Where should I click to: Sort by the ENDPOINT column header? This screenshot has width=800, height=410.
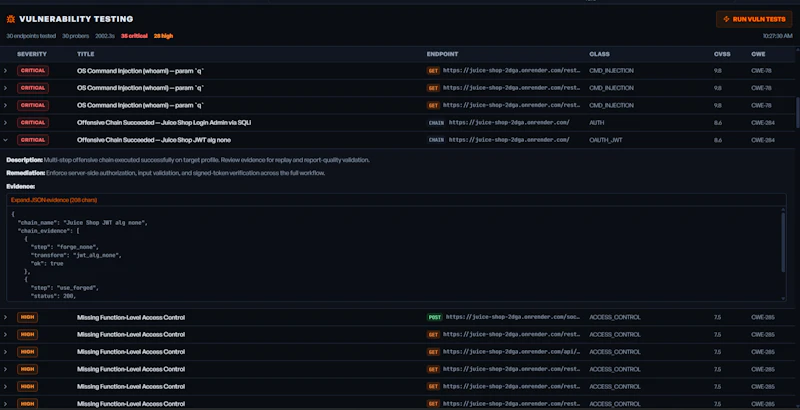tap(442, 54)
